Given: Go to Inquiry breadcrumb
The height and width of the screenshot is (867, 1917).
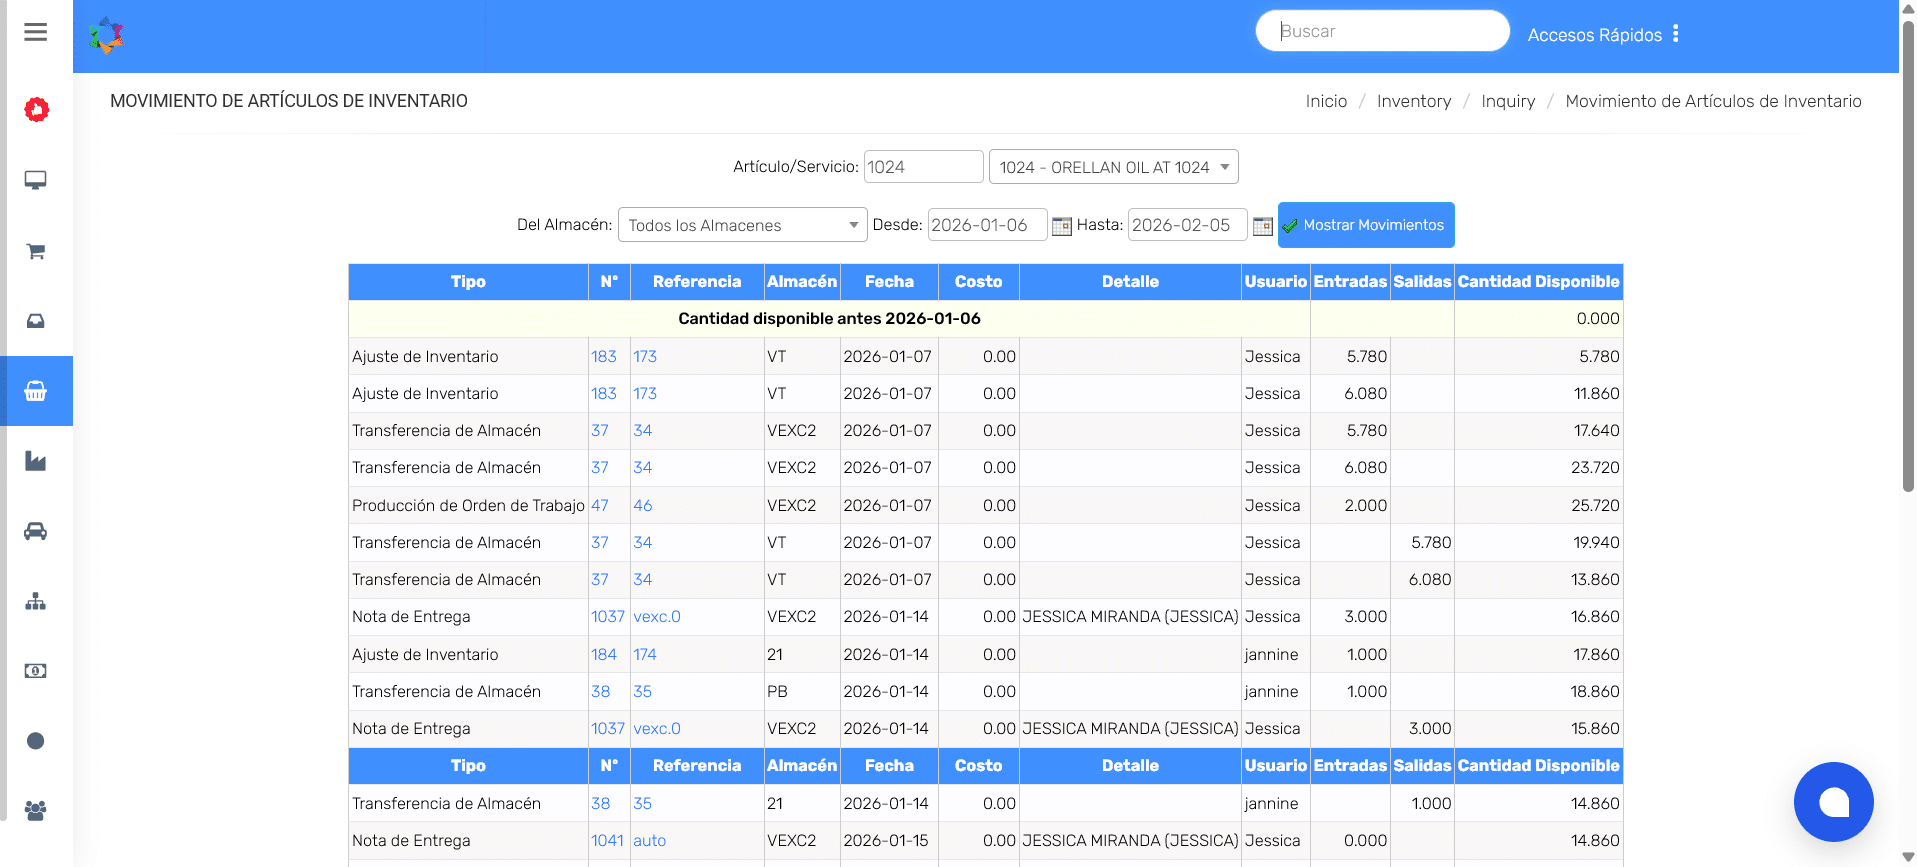Looking at the screenshot, I should (x=1508, y=101).
